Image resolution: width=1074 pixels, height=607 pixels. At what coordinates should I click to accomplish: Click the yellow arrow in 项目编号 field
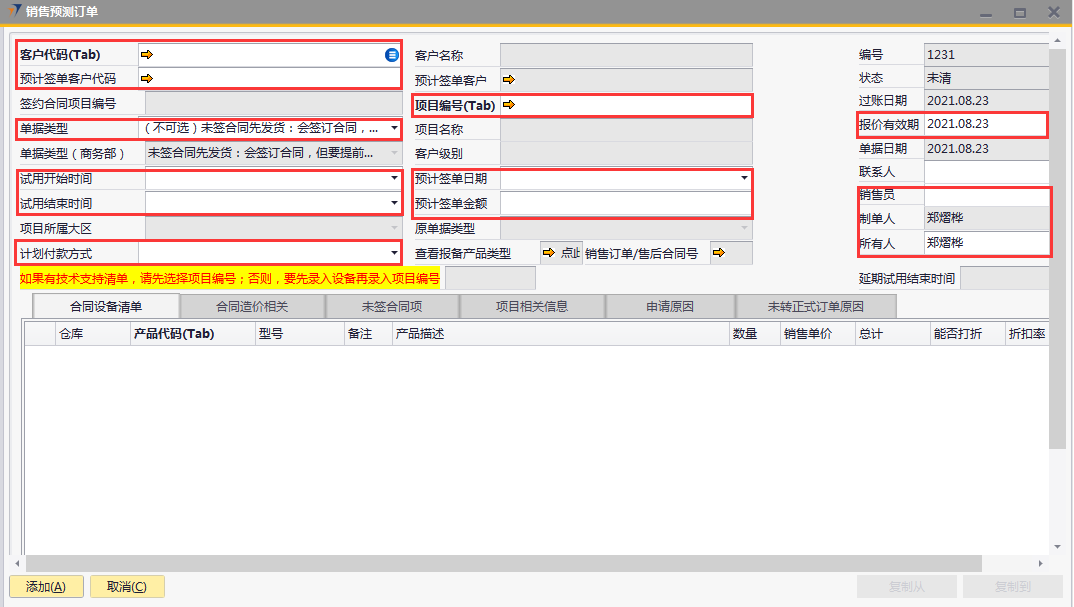[508, 105]
